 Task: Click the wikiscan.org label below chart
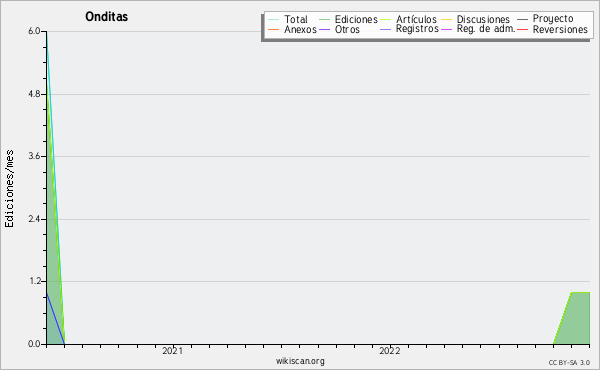click(x=300, y=361)
